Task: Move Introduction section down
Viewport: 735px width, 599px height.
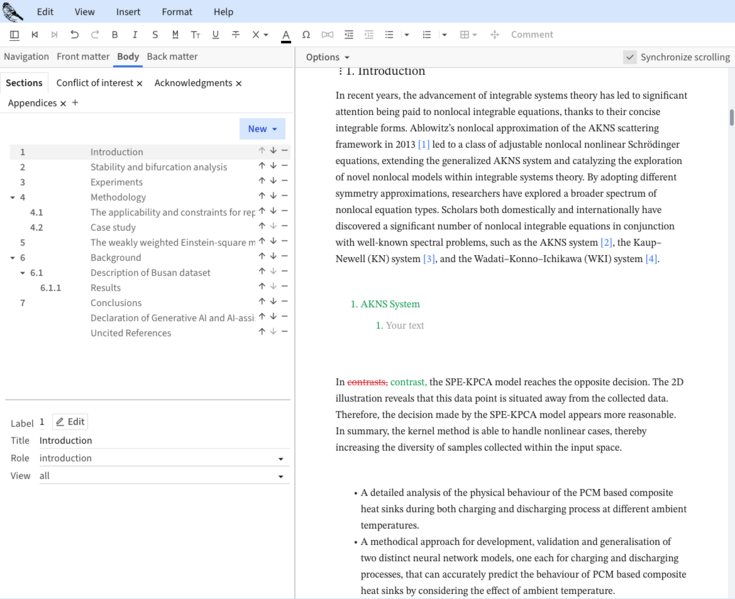Action: pyautogui.click(x=273, y=151)
